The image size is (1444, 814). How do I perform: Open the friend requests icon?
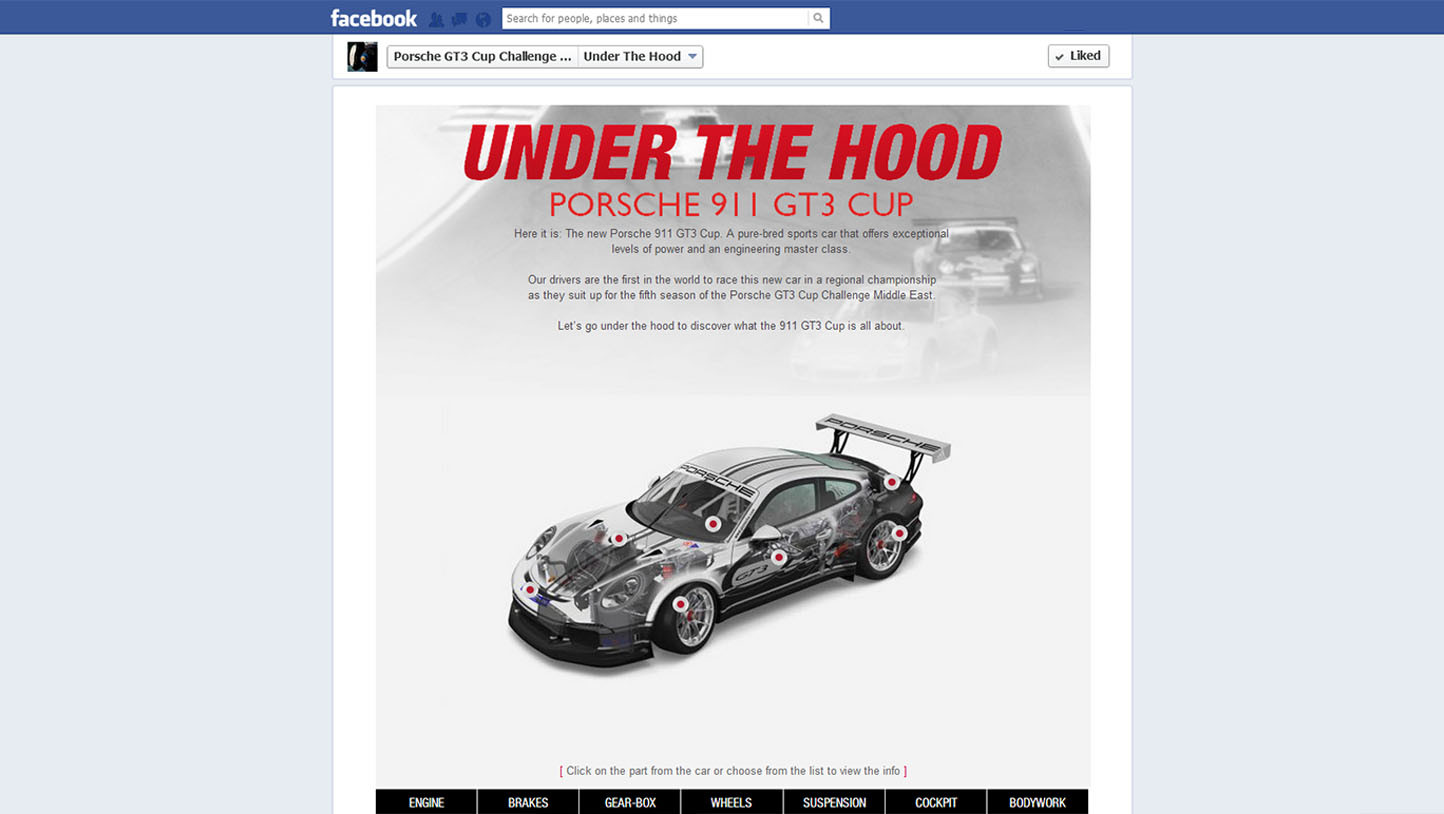[436, 19]
